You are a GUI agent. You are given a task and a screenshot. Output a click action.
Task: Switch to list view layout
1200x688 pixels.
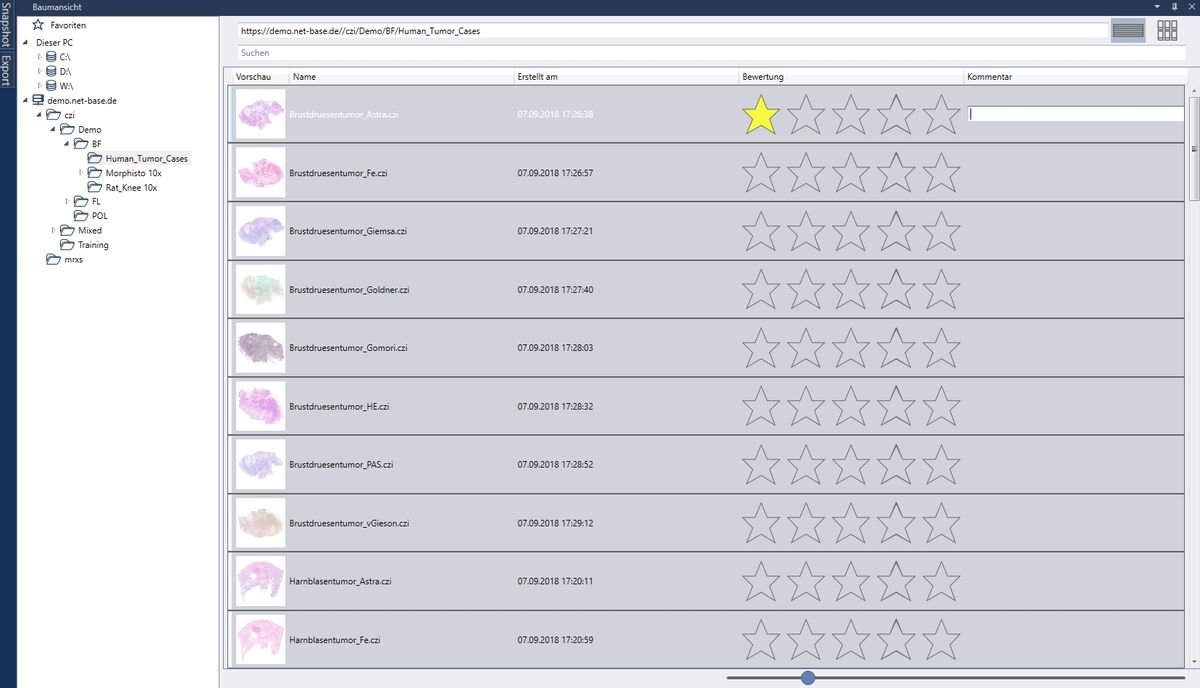[1128, 30]
